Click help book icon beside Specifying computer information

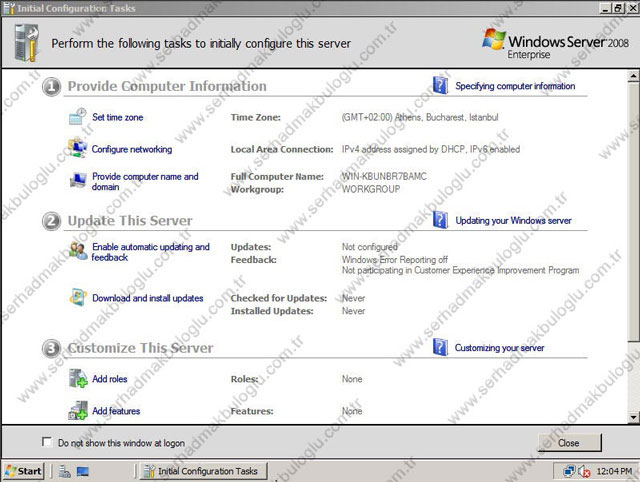click(x=440, y=85)
